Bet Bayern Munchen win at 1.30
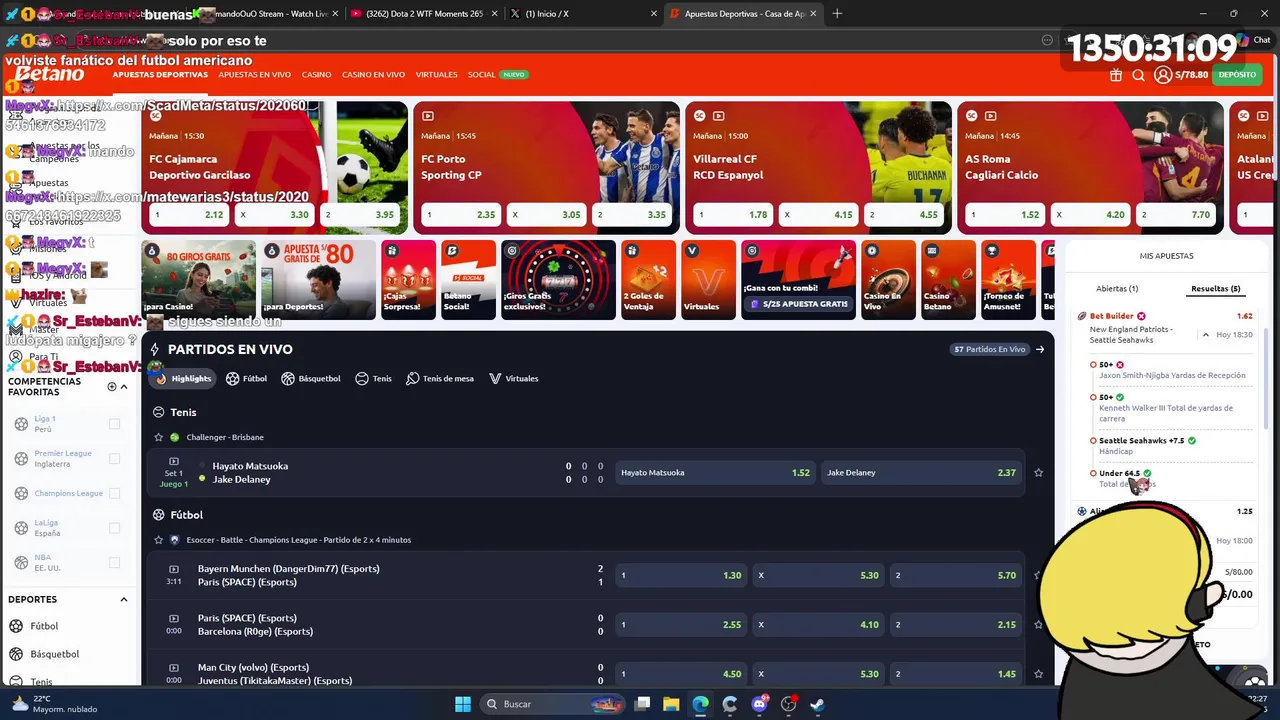 [681, 575]
